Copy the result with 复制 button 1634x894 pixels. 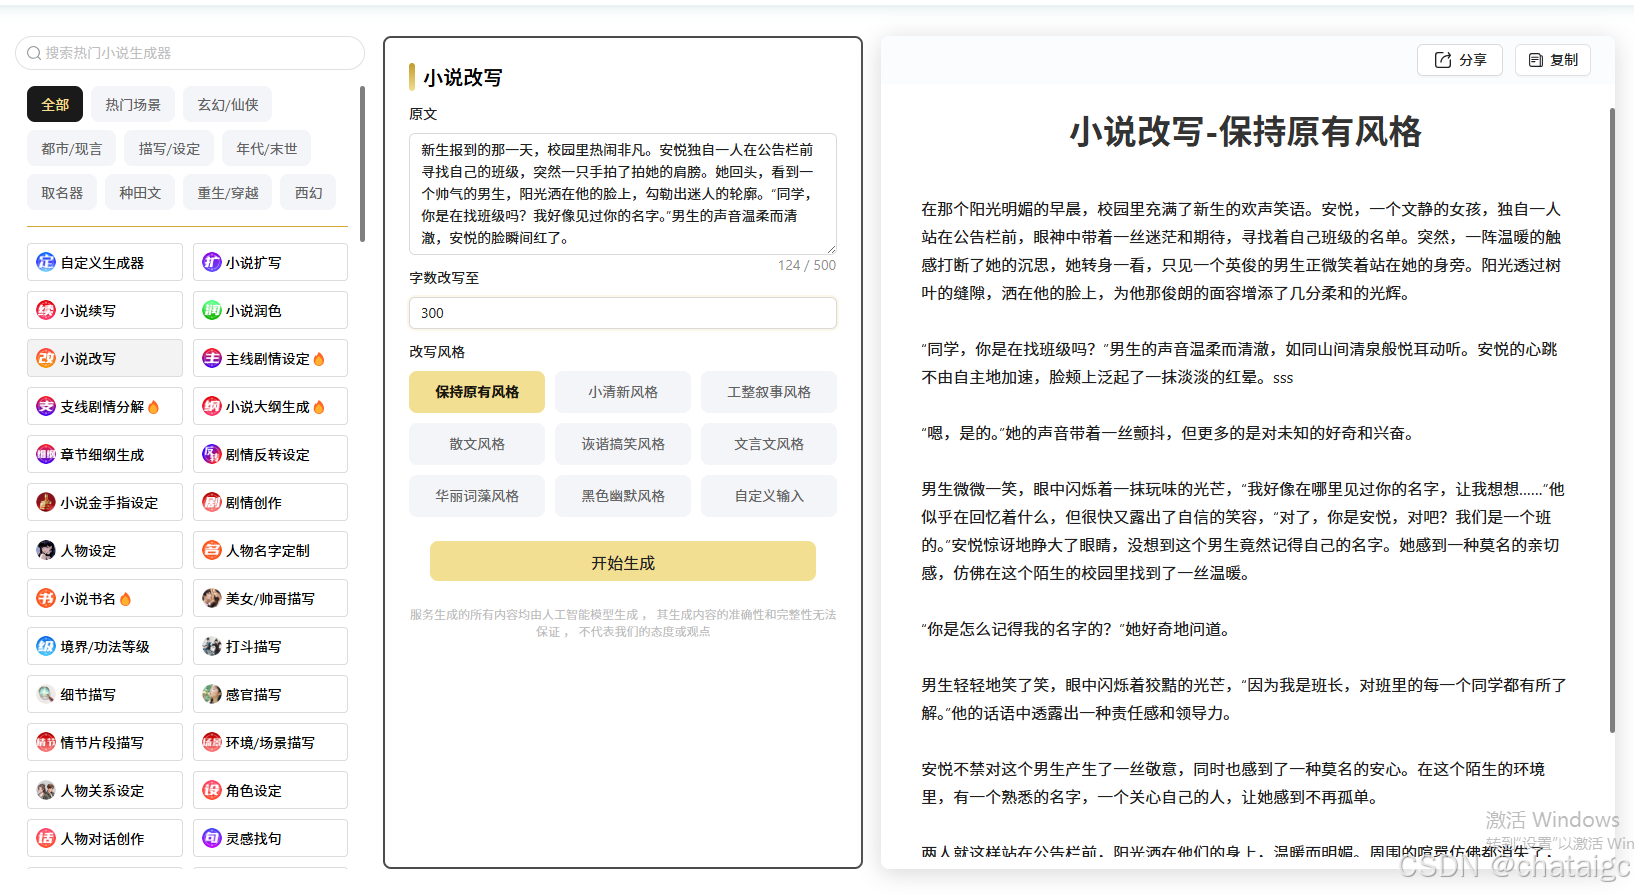pos(1553,60)
